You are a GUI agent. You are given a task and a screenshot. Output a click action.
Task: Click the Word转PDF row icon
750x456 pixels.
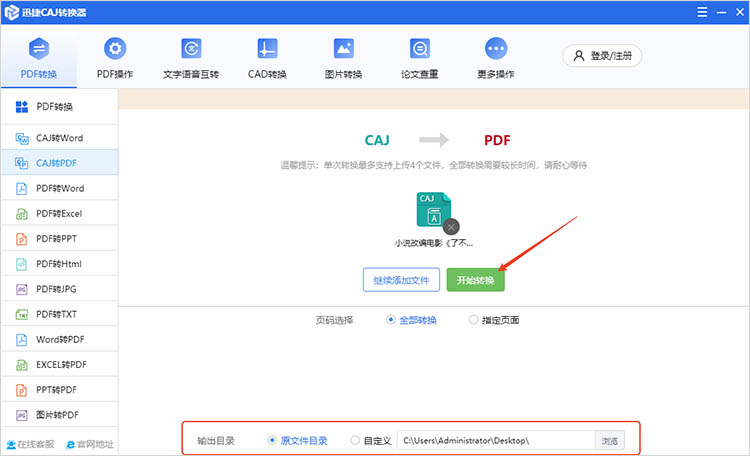tap(22, 340)
